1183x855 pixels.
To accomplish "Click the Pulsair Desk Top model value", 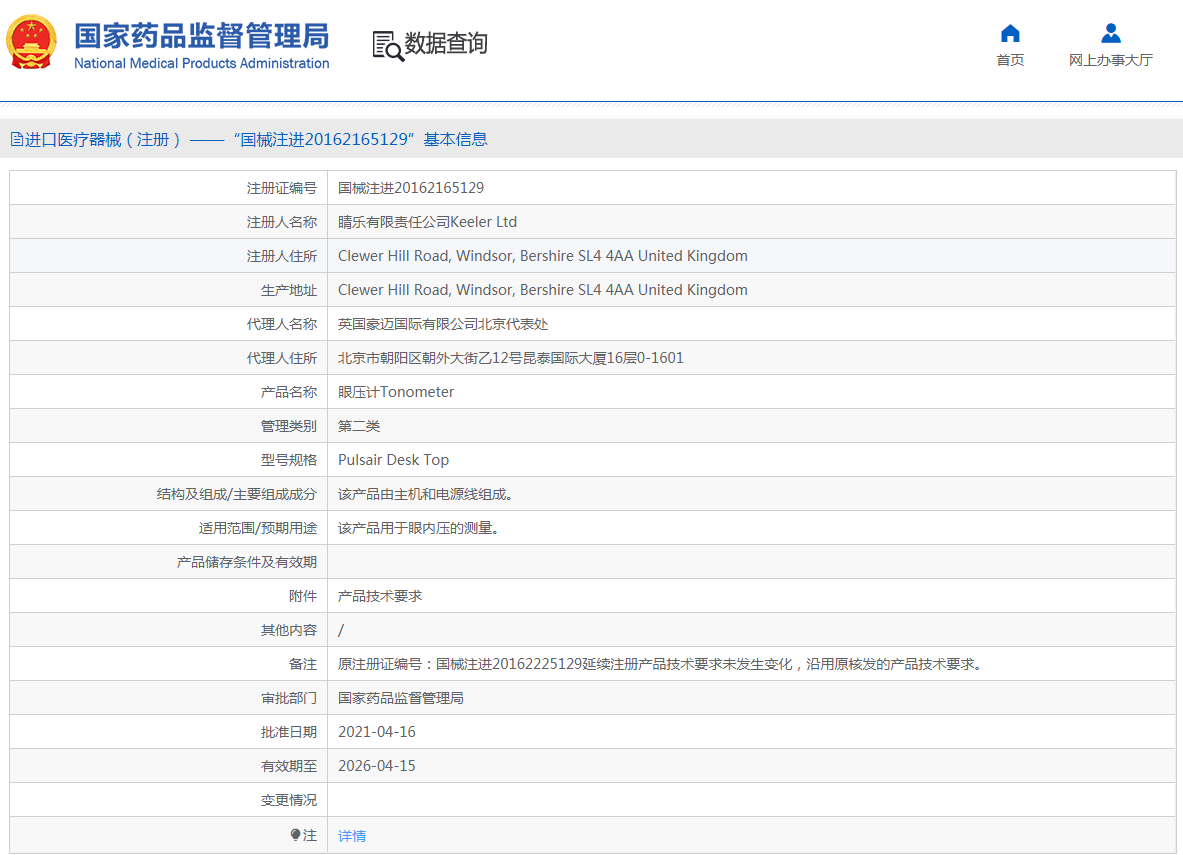I will [393, 460].
